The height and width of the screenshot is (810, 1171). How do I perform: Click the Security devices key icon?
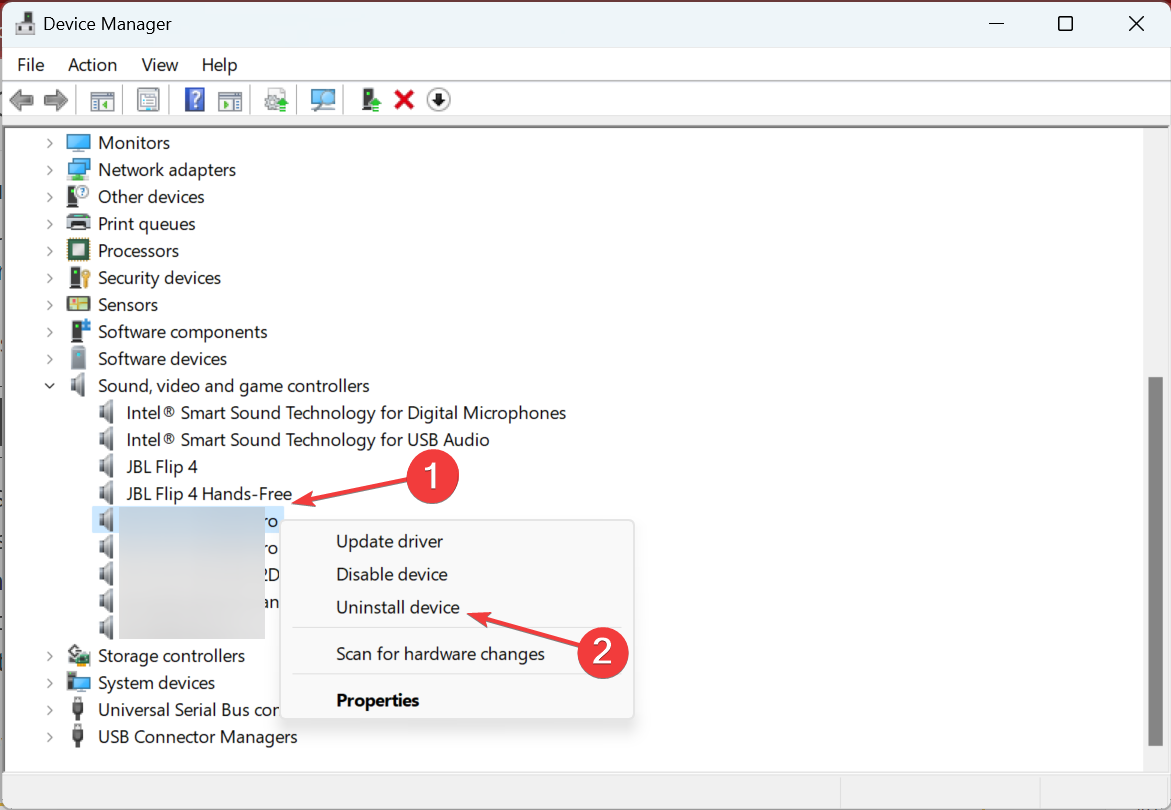coord(78,278)
